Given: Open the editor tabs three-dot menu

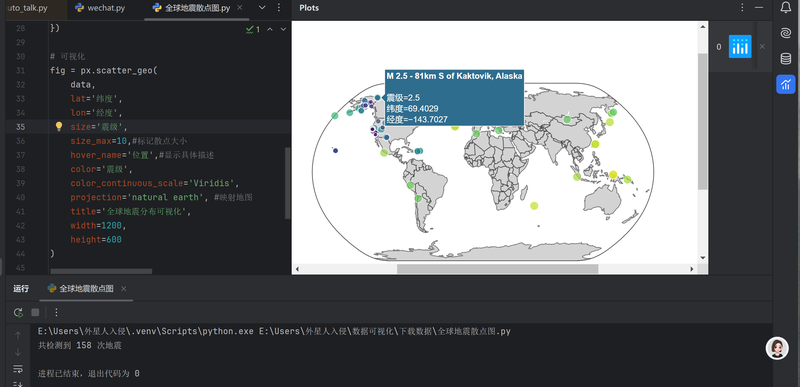Looking at the screenshot, I should (279, 8).
